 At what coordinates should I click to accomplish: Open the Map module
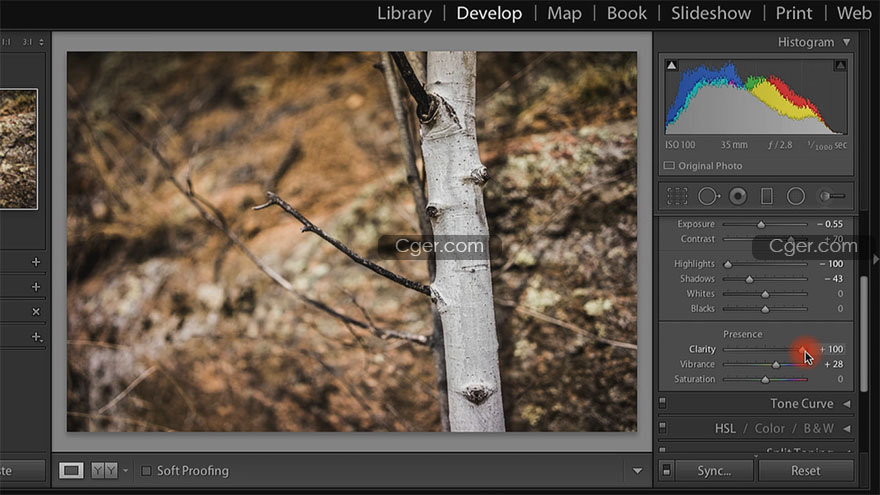564,13
